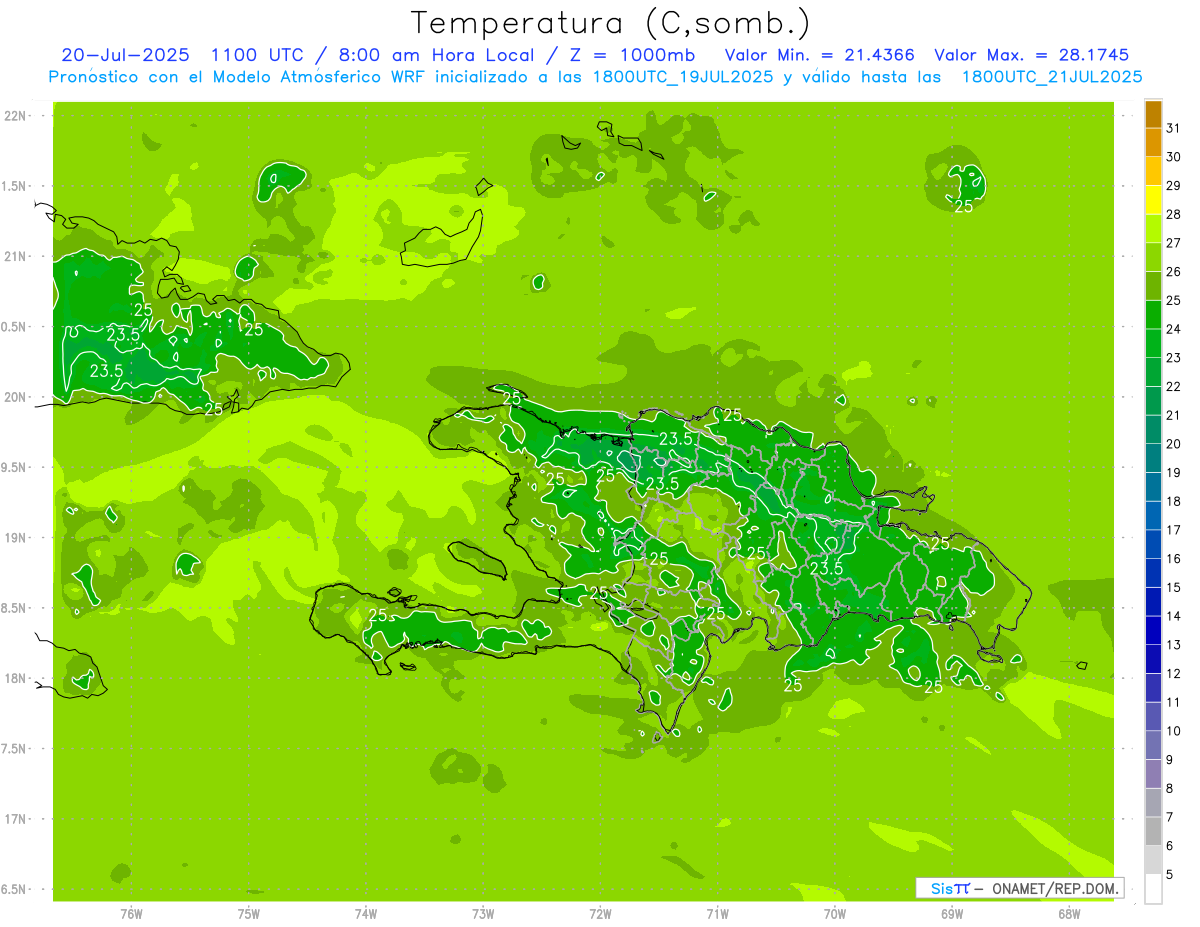Image resolution: width=1200 pixels, height=927 pixels.
Task: Click the 'Temperatura (C,somb.)' title
Action: click(x=610, y=23)
